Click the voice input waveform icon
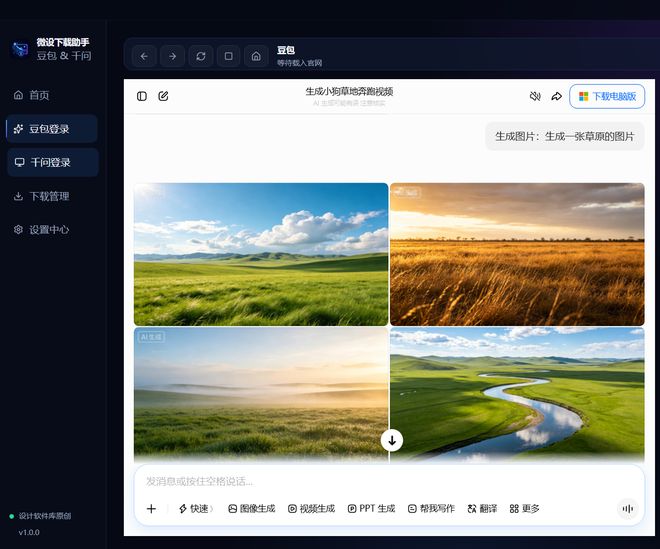Screen dimensions: 660x549 [628, 509]
